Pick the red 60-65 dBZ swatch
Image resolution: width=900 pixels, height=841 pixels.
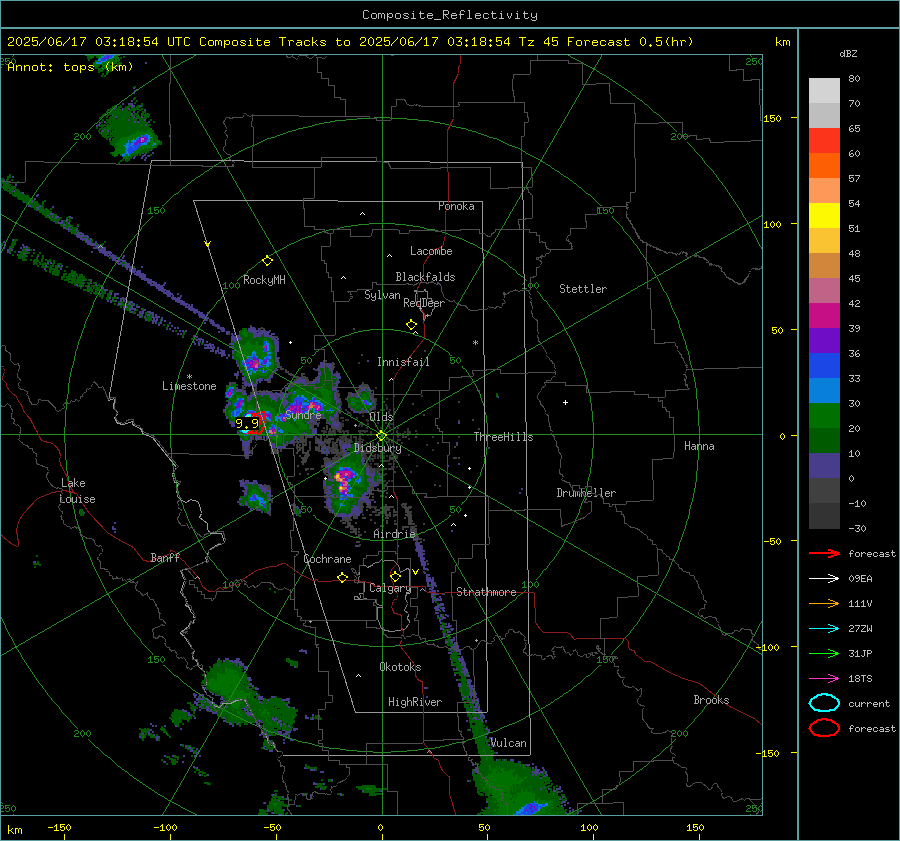pyautogui.click(x=824, y=141)
